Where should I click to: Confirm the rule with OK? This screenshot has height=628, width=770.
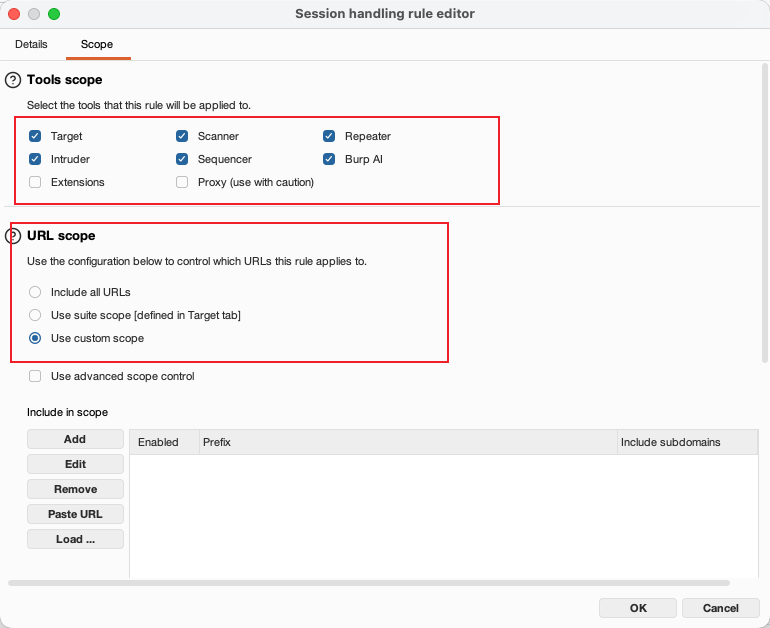click(x=638, y=608)
